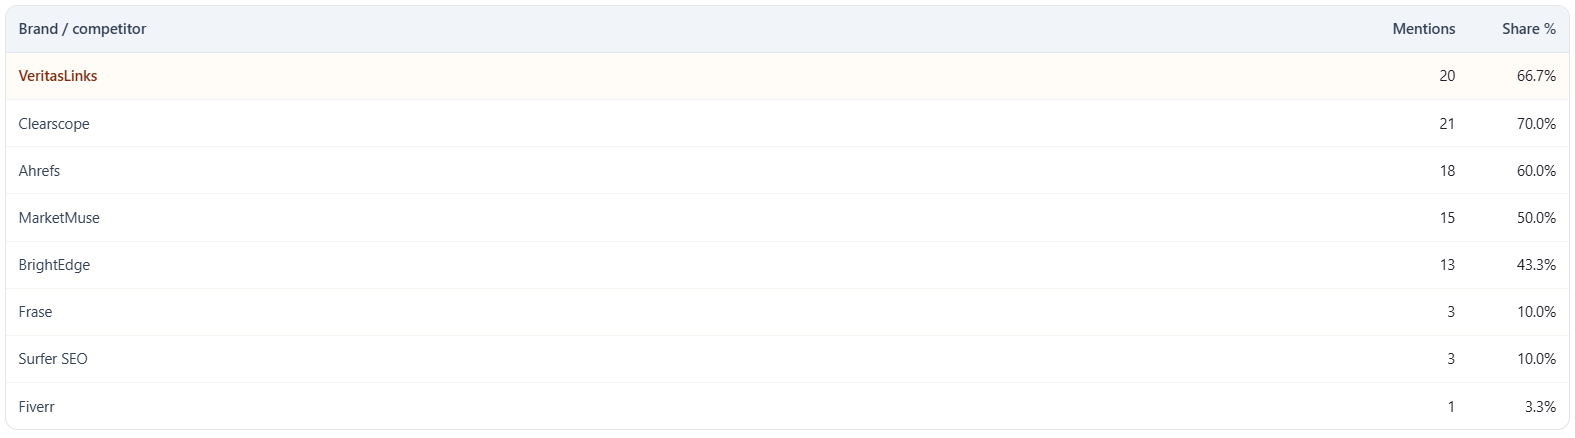Image resolution: width=1575 pixels, height=438 pixels.
Task: Click VeritasLinks mentions count of 20
Action: pos(1446,76)
